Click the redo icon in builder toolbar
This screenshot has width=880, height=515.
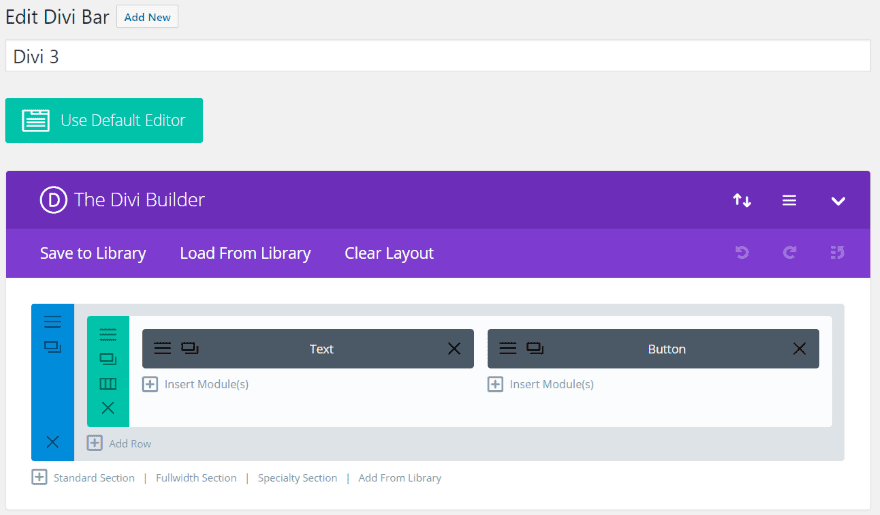pos(789,253)
